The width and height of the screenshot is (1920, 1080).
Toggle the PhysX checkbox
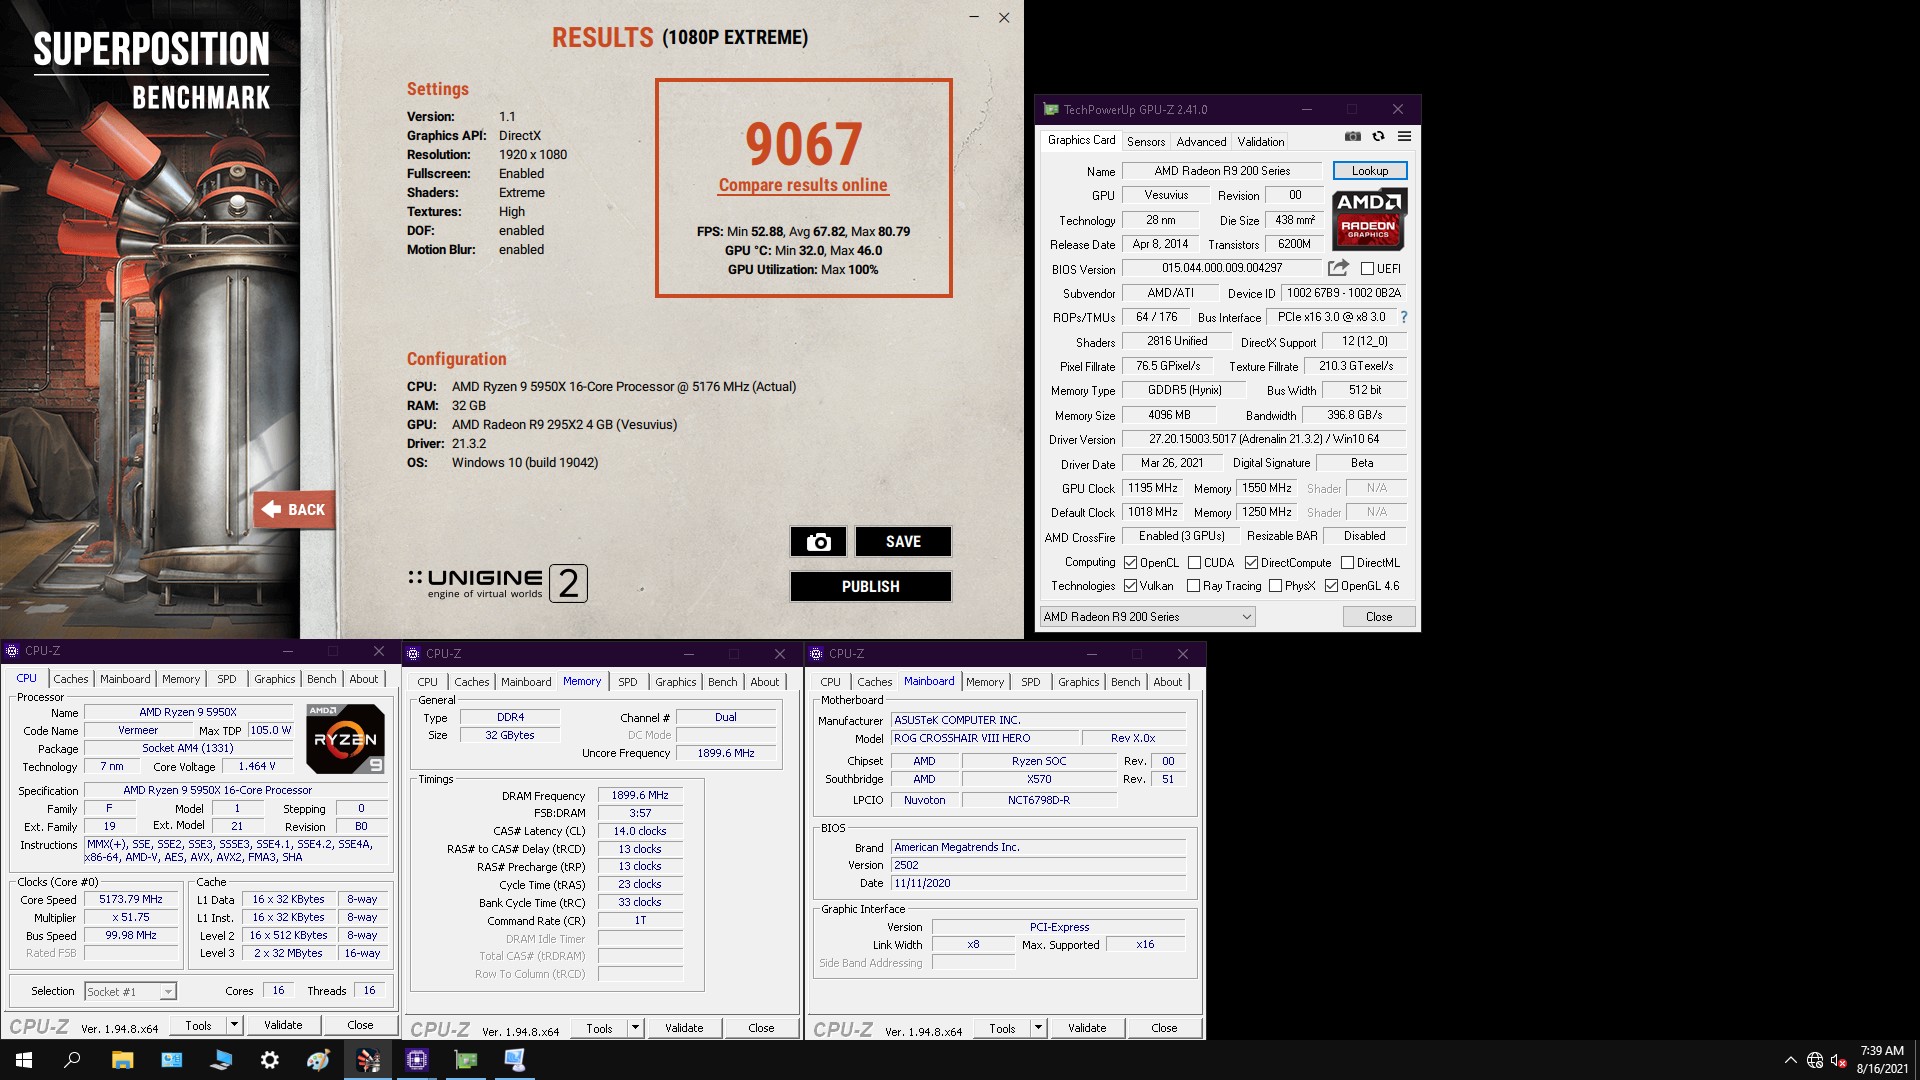tap(1275, 586)
